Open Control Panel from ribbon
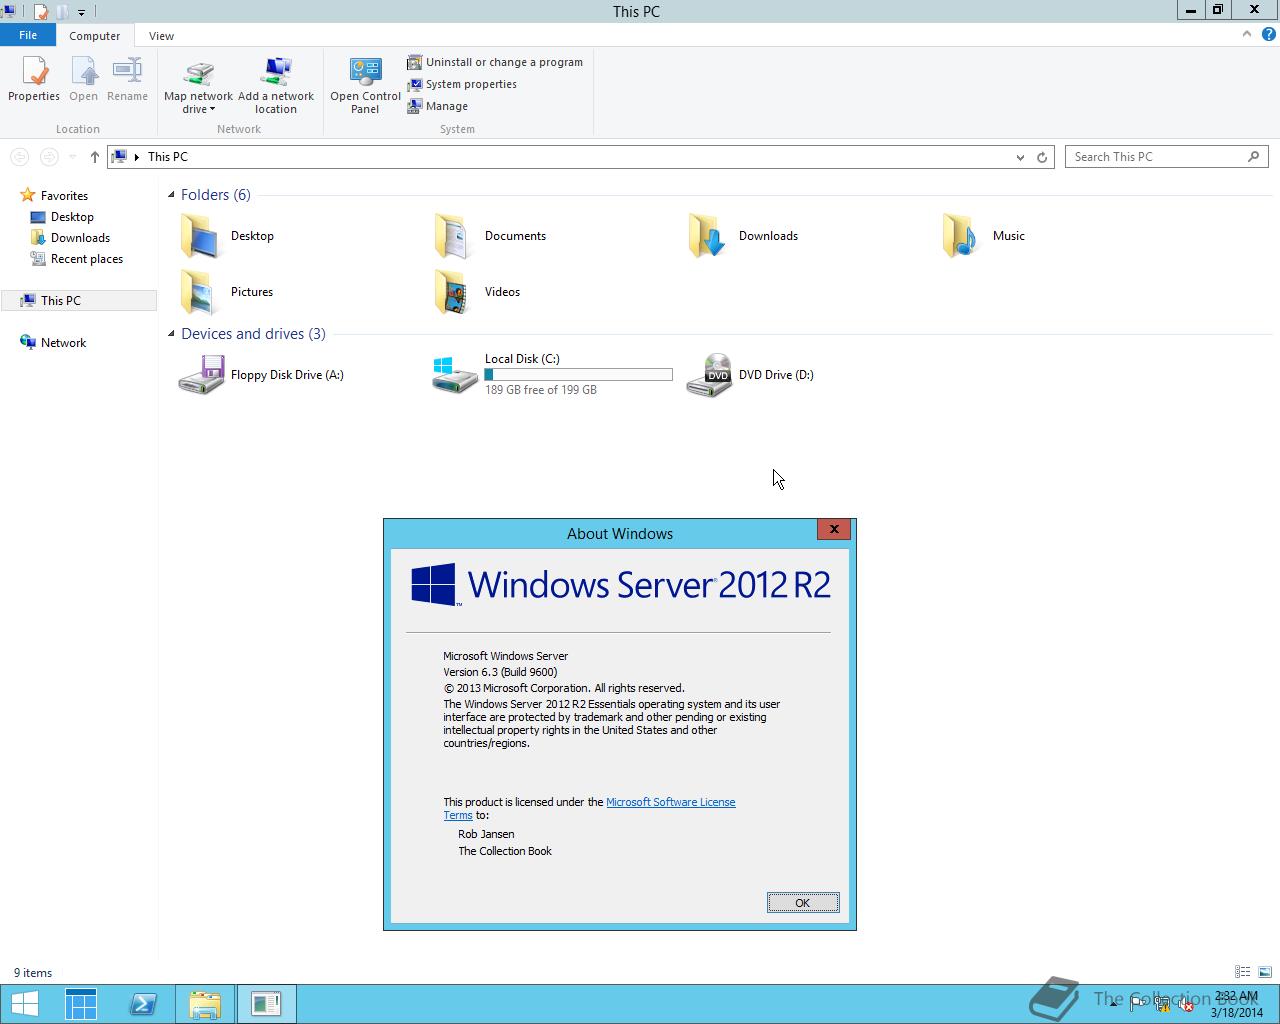Viewport: 1280px width, 1024px height. point(365,86)
